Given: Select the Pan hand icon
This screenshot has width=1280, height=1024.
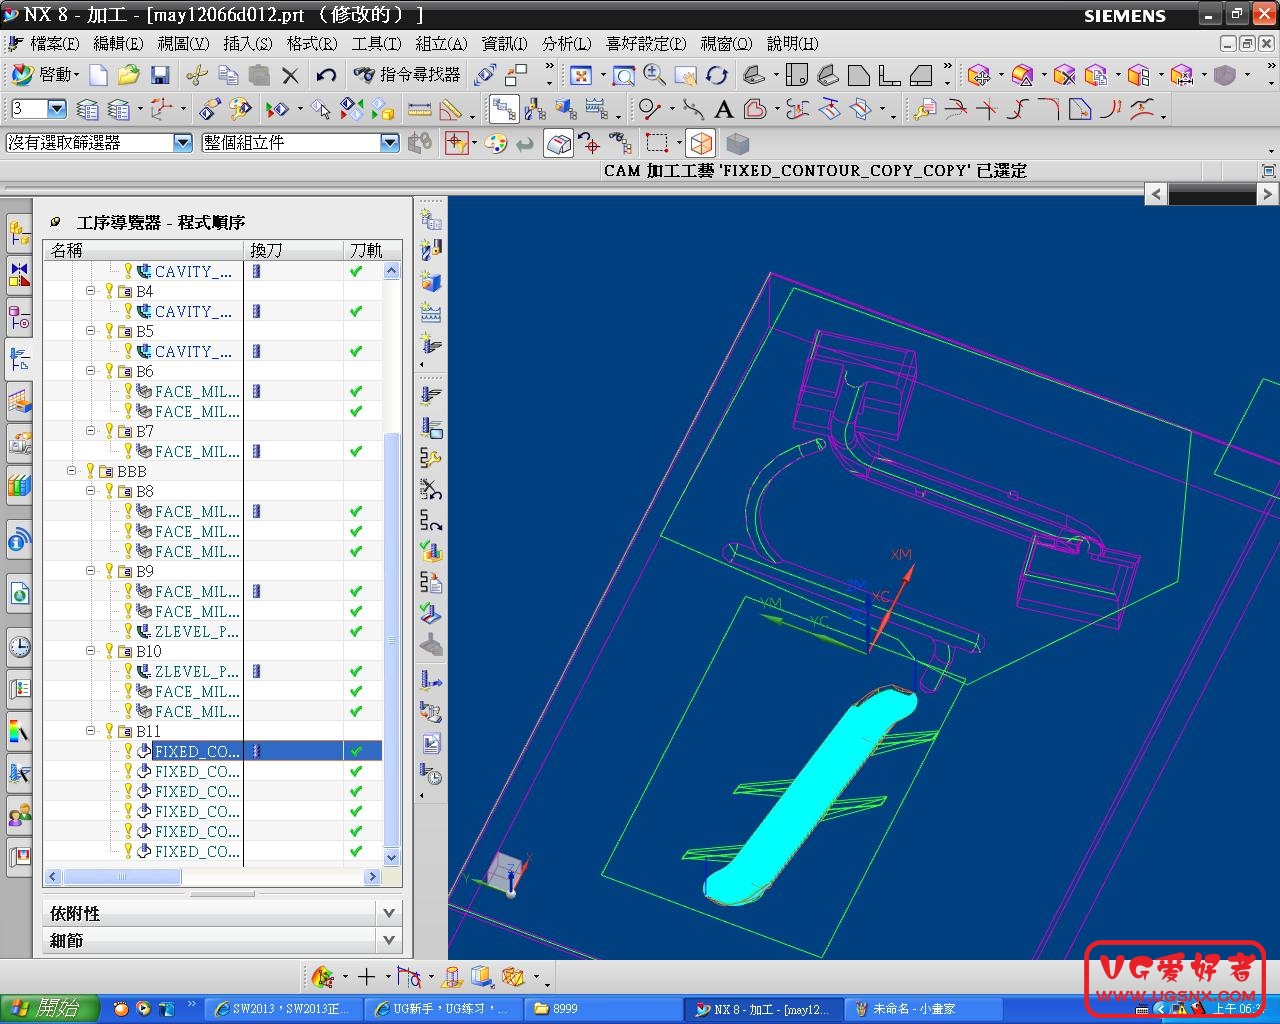Looking at the screenshot, I should click(x=686, y=75).
